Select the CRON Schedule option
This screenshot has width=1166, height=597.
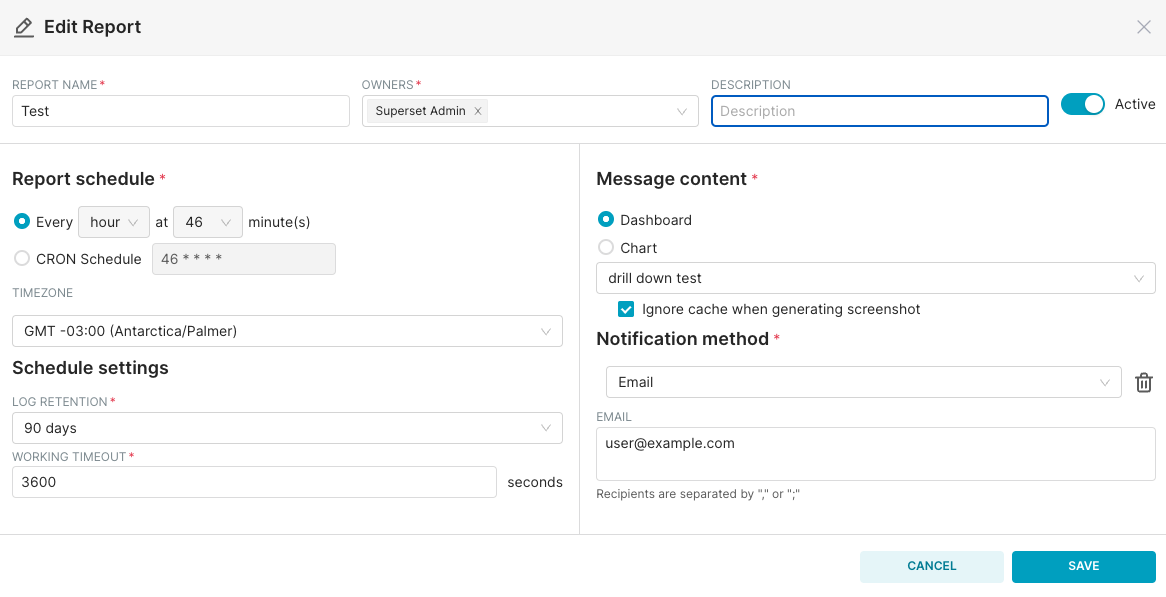pyautogui.click(x=22, y=258)
